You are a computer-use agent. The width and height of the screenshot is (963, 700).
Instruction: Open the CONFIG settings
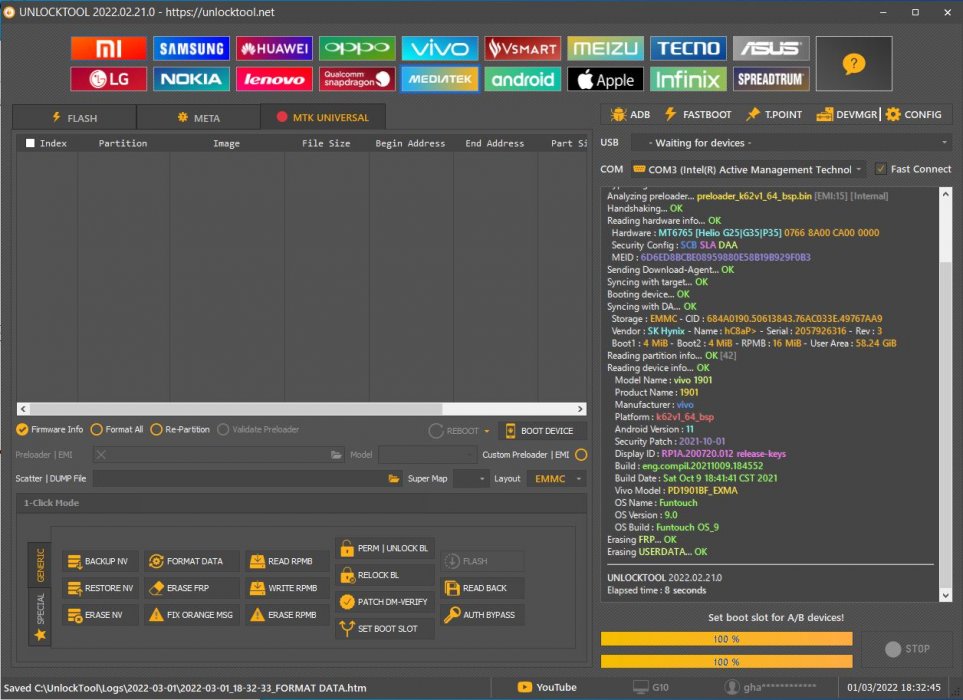[x=914, y=114]
